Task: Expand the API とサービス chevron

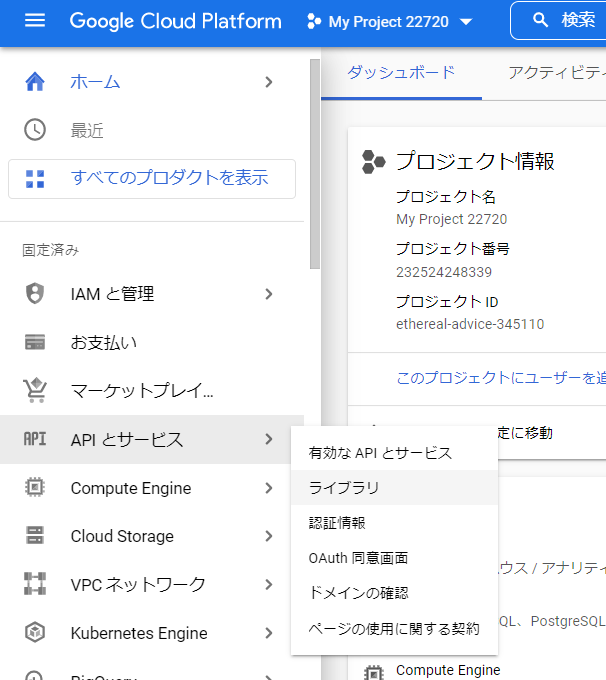Action: 269,439
